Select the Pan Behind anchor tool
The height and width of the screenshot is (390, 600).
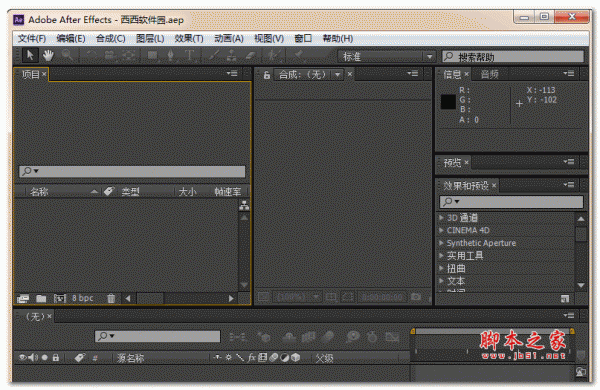[x=129, y=56]
